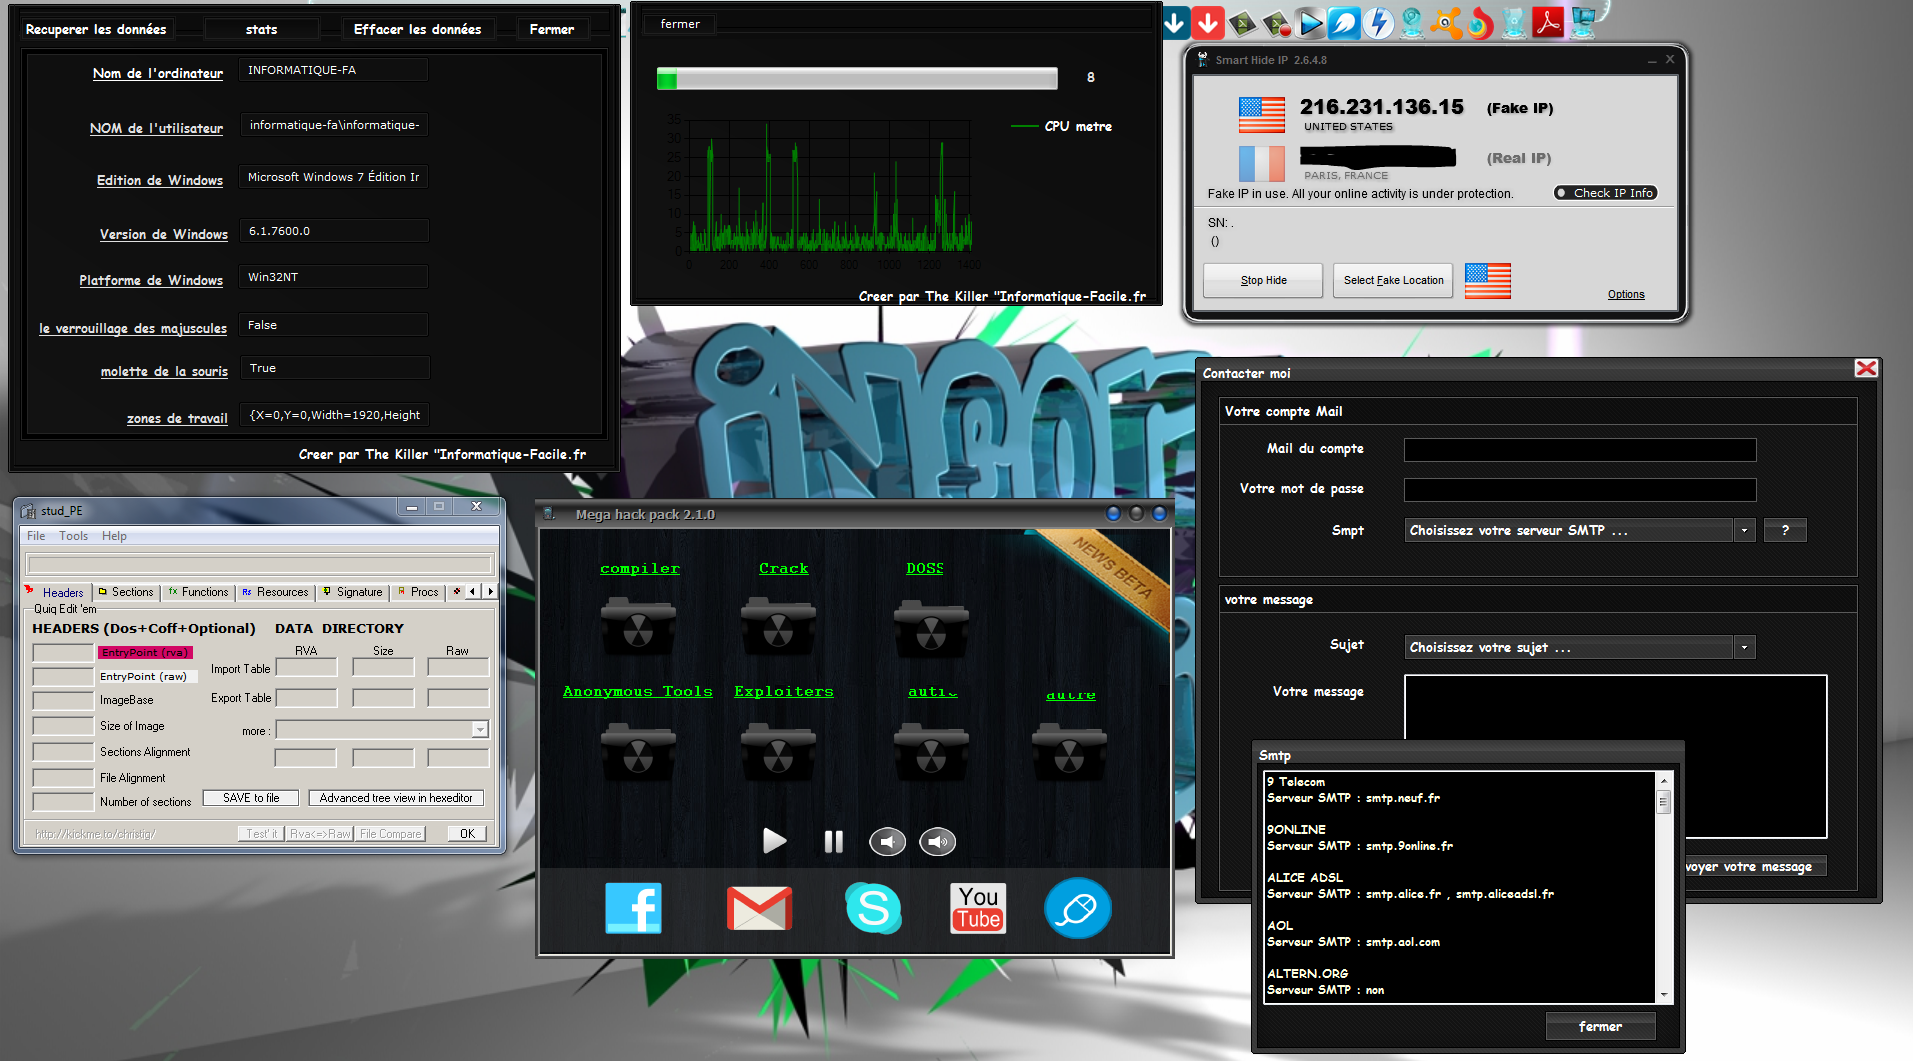Viewport: 1913px width, 1061px height.
Task: Click the blue rocket browser dock icon
Action: (1344, 22)
